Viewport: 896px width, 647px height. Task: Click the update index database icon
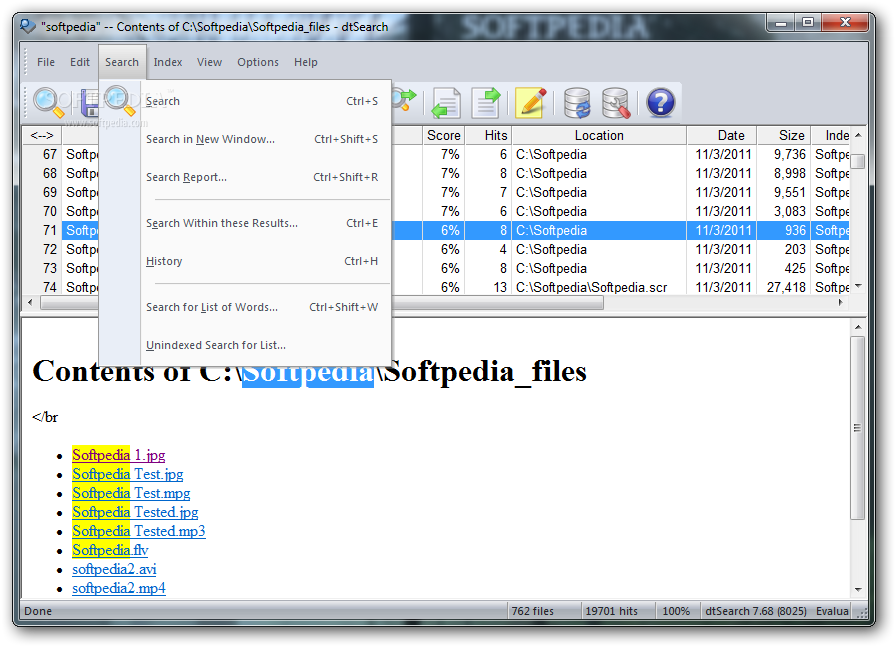coord(577,103)
